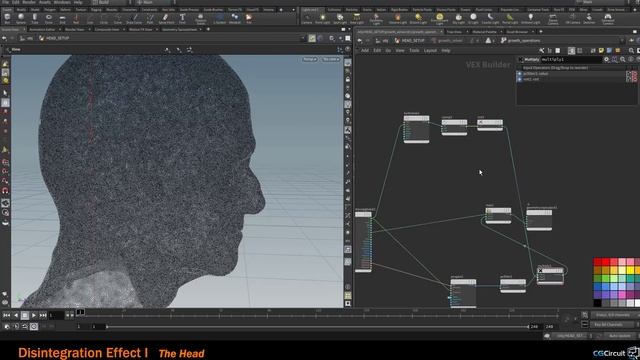Image resolution: width=640 pixels, height=360 pixels.
Task: Add an Area Light from the shelf
Action: [x=357, y=18]
